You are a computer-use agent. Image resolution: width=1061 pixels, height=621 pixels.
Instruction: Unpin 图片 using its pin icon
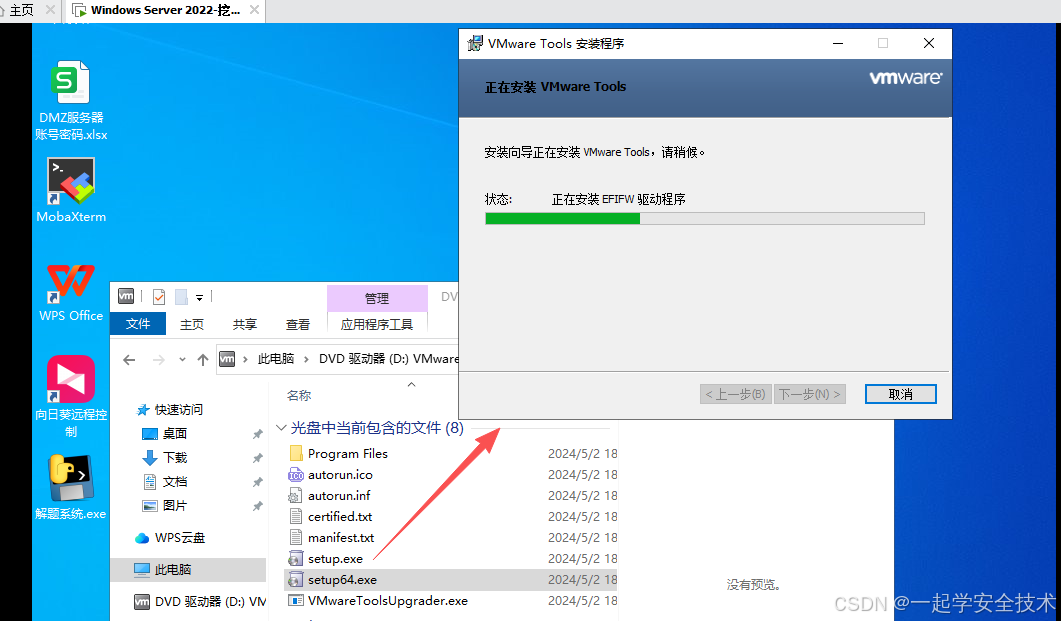click(257, 505)
